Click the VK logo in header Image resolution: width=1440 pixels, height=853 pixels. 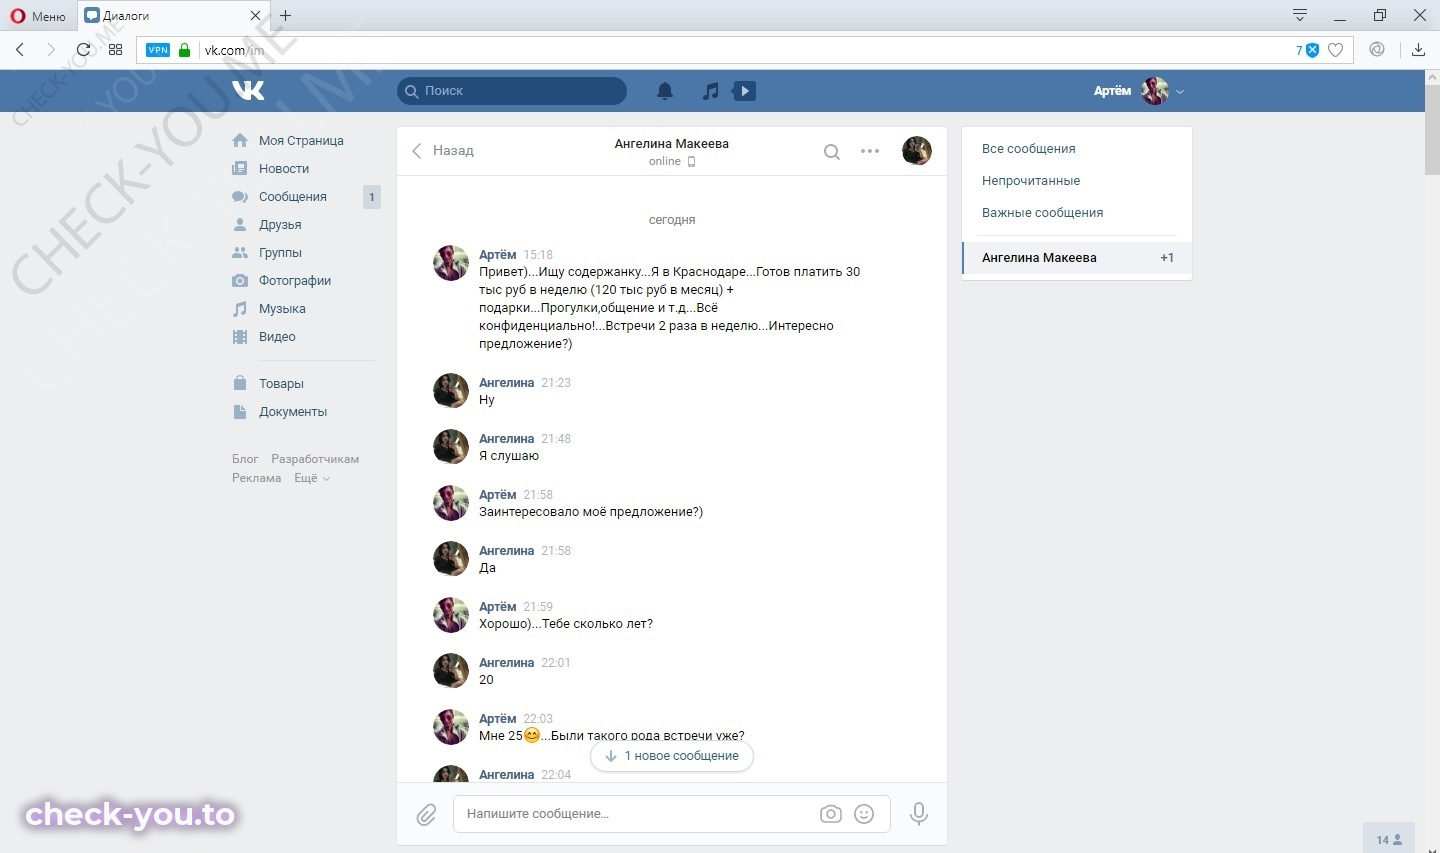coord(248,90)
